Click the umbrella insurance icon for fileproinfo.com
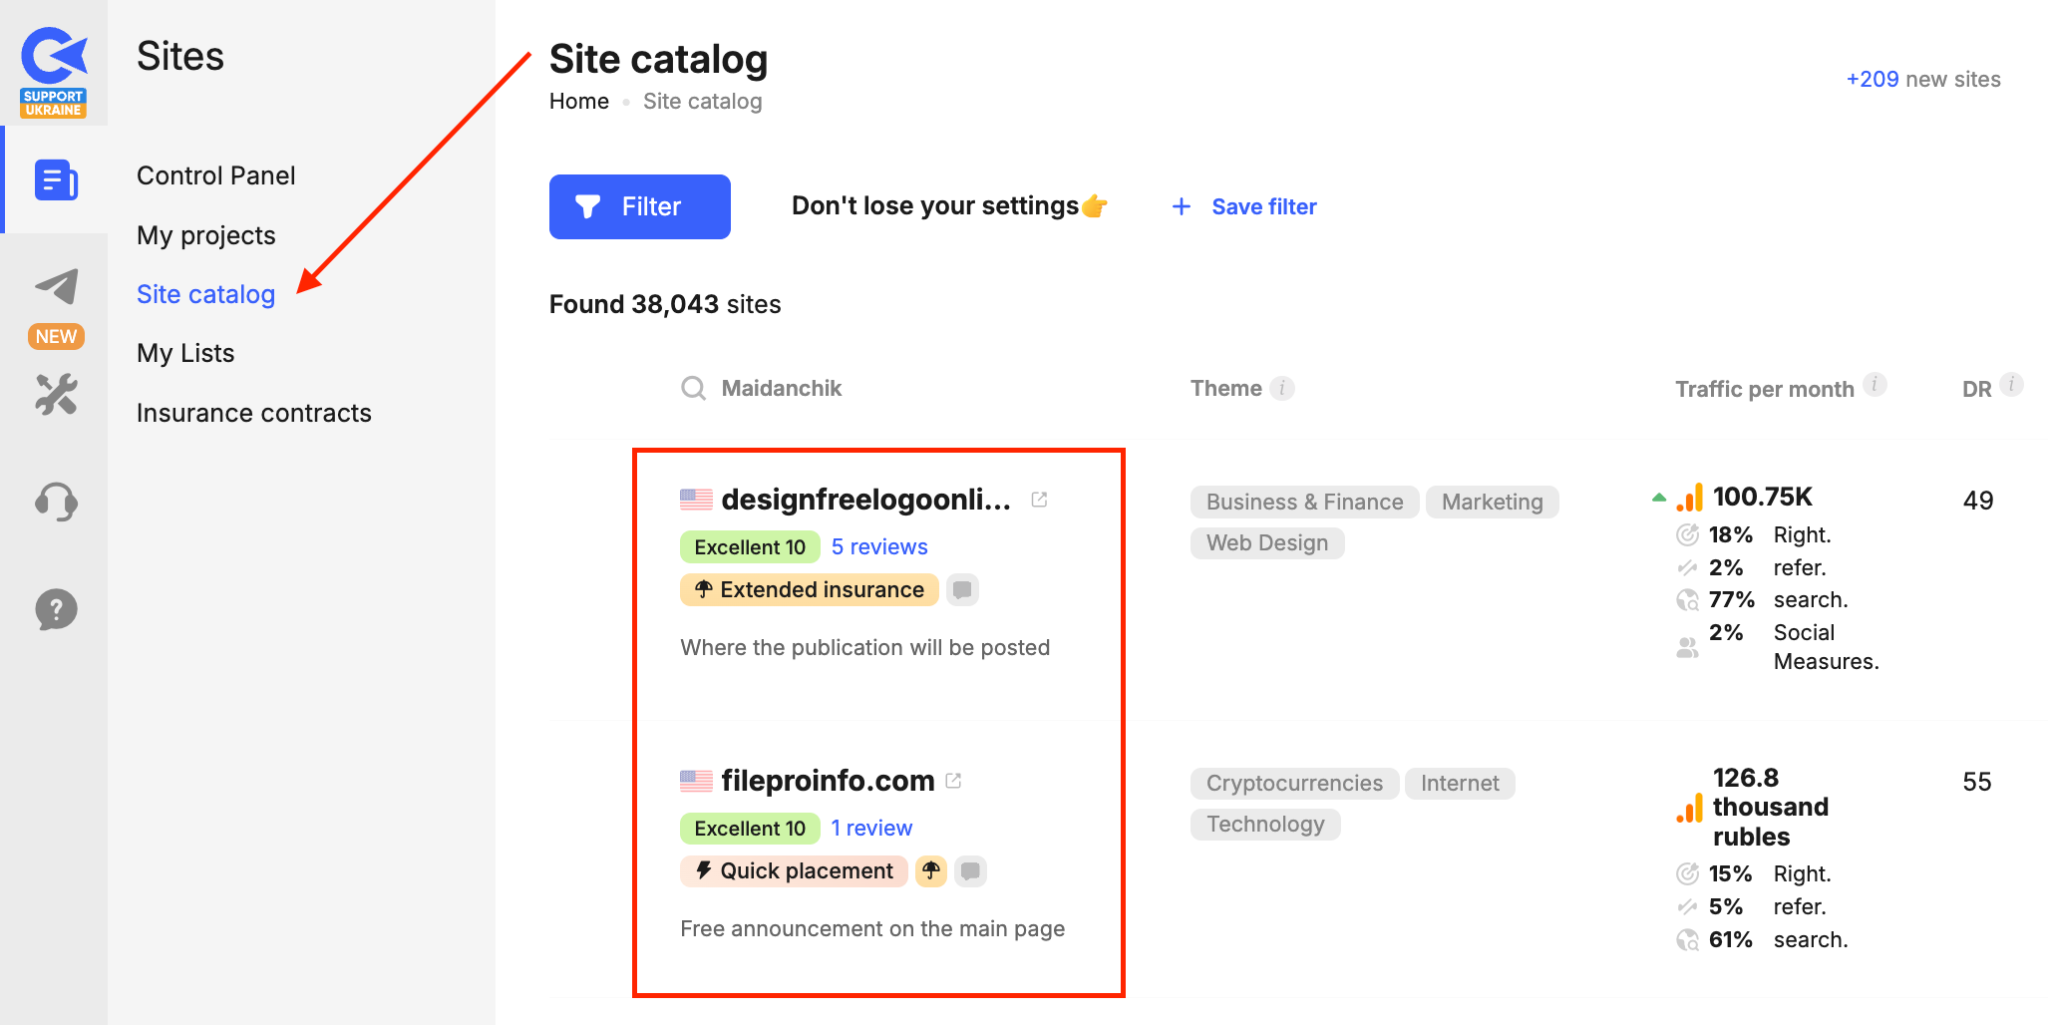 point(931,871)
